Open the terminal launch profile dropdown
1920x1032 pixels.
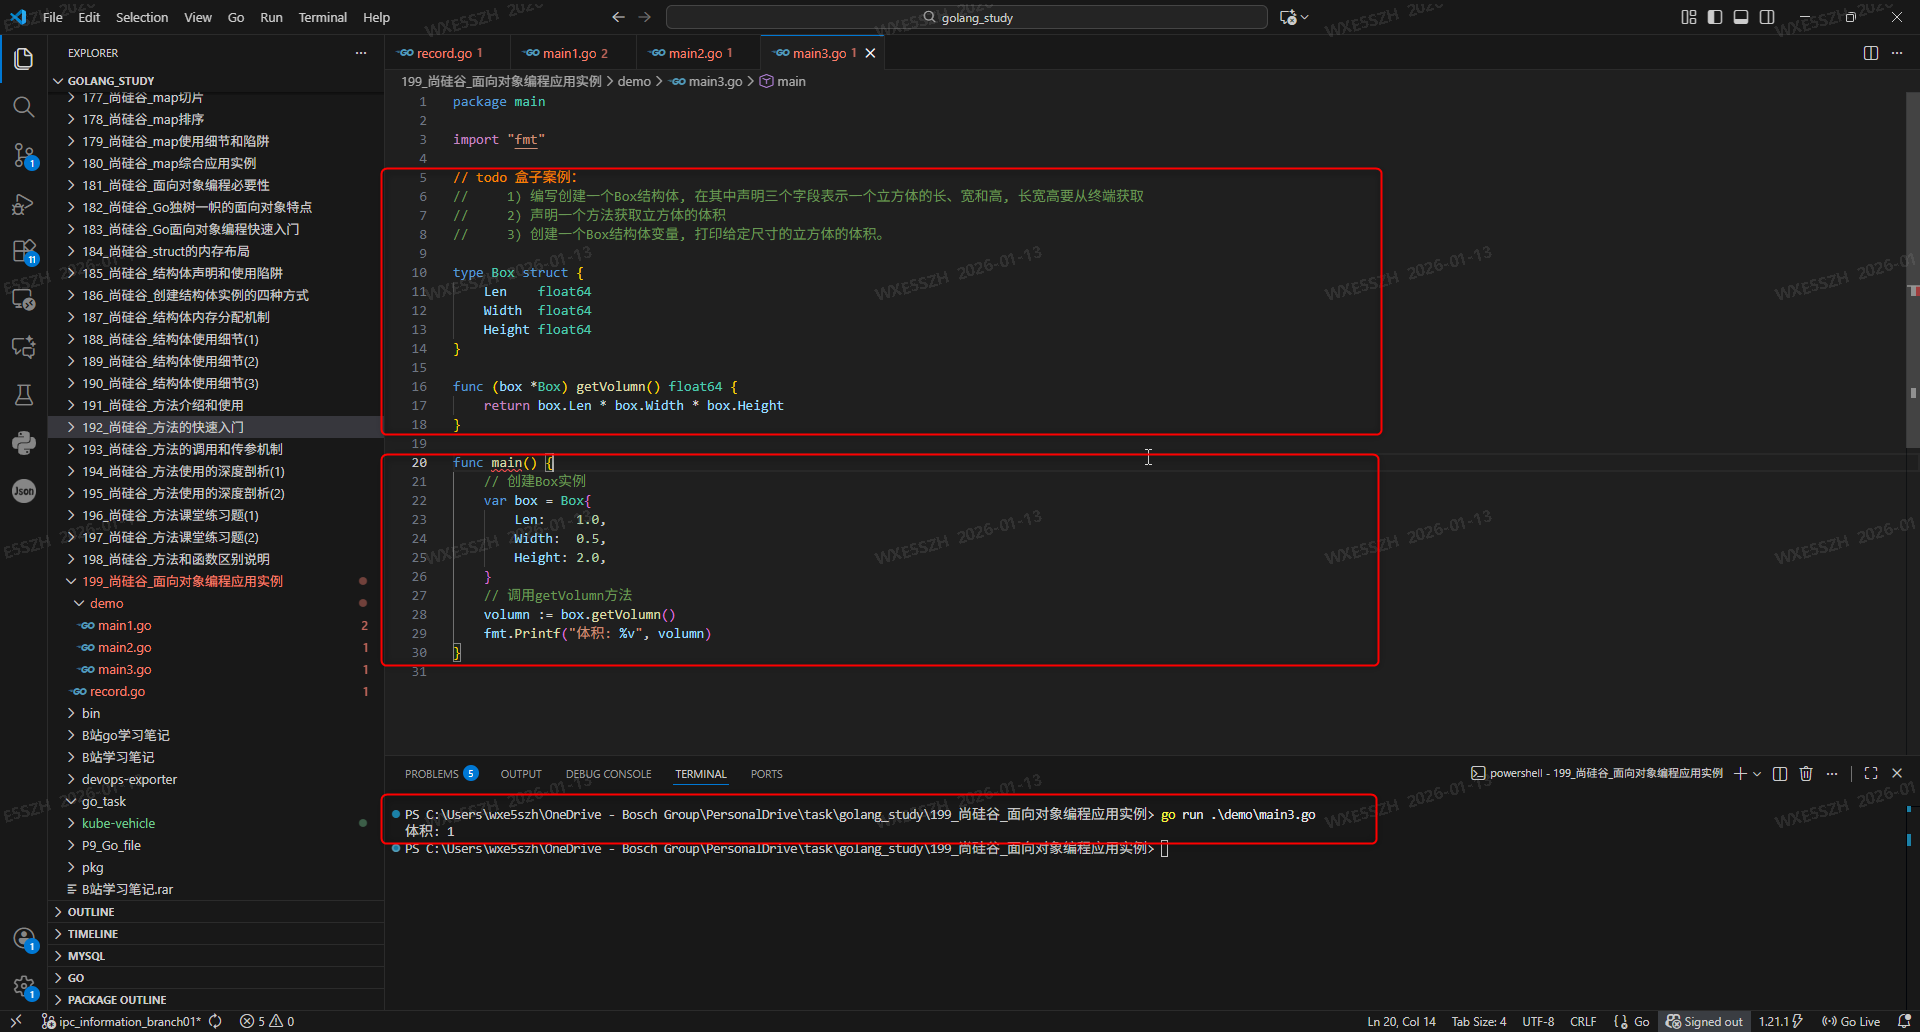coord(1757,773)
